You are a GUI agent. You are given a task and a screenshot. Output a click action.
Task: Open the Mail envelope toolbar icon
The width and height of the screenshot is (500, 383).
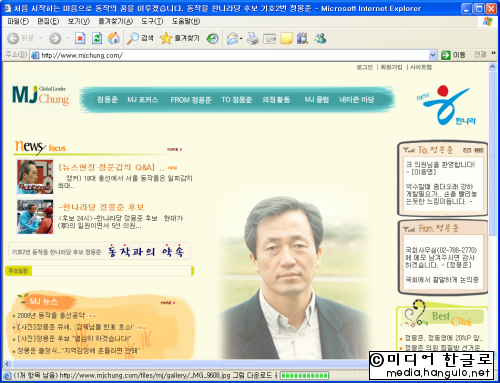tap(233, 39)
